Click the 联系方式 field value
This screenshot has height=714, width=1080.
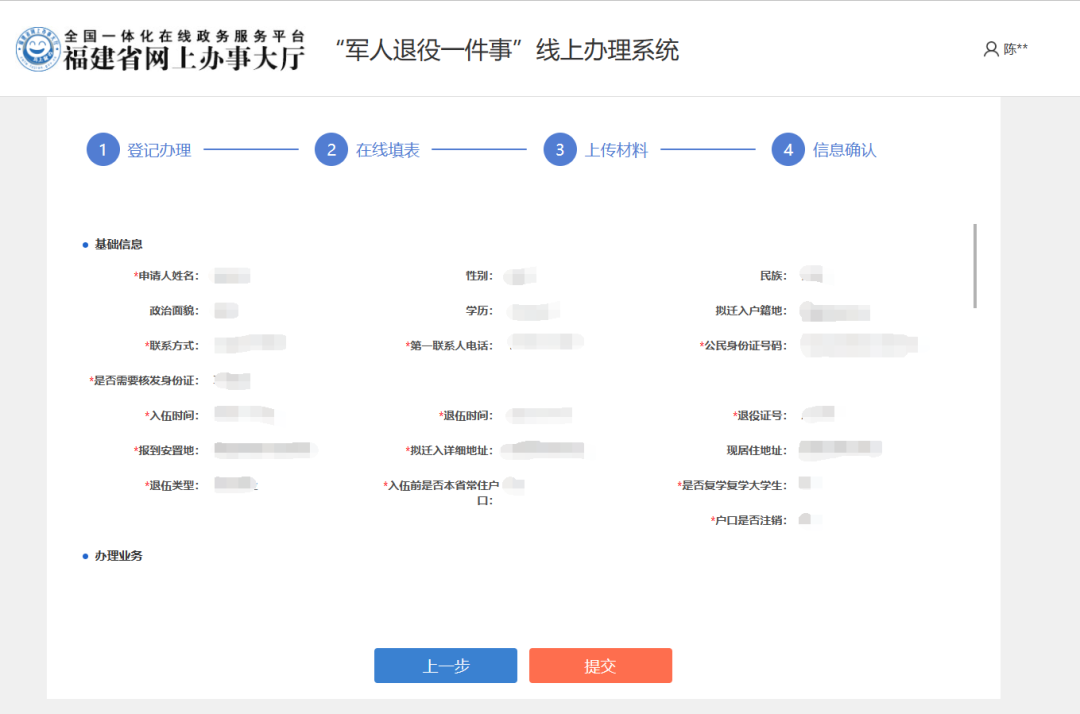[x=250, y=346]
